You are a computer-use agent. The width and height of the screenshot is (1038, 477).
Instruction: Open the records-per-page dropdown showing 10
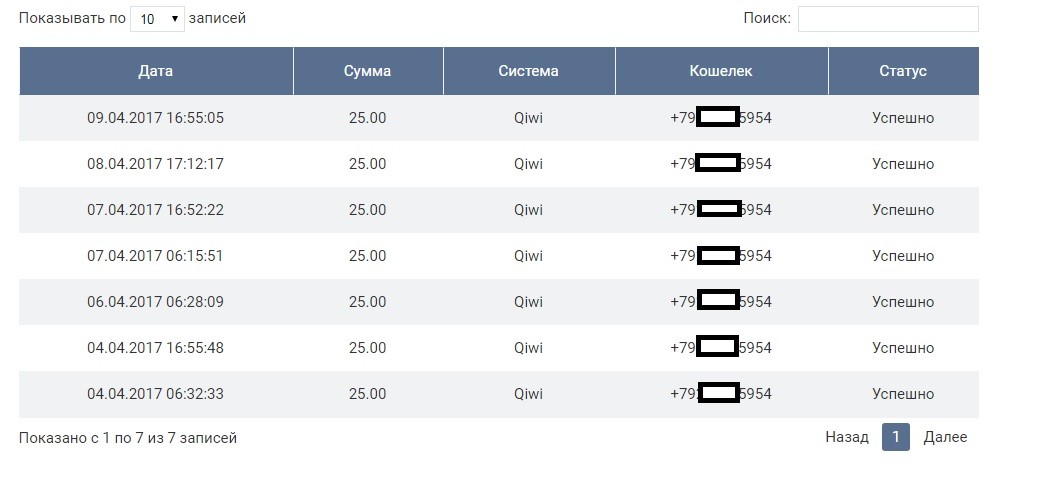[x=157, y=19]
